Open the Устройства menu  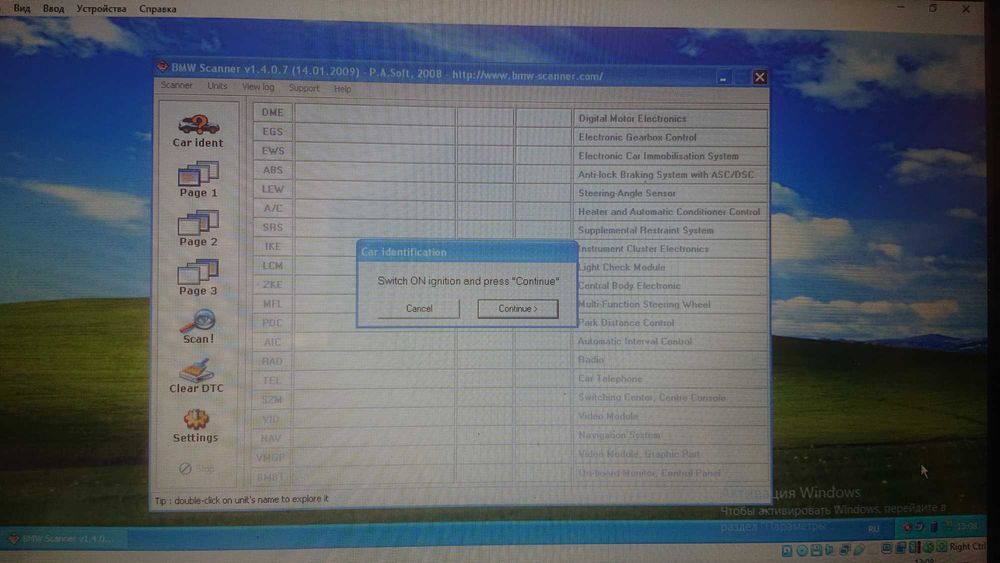click(x=101, y=8)
